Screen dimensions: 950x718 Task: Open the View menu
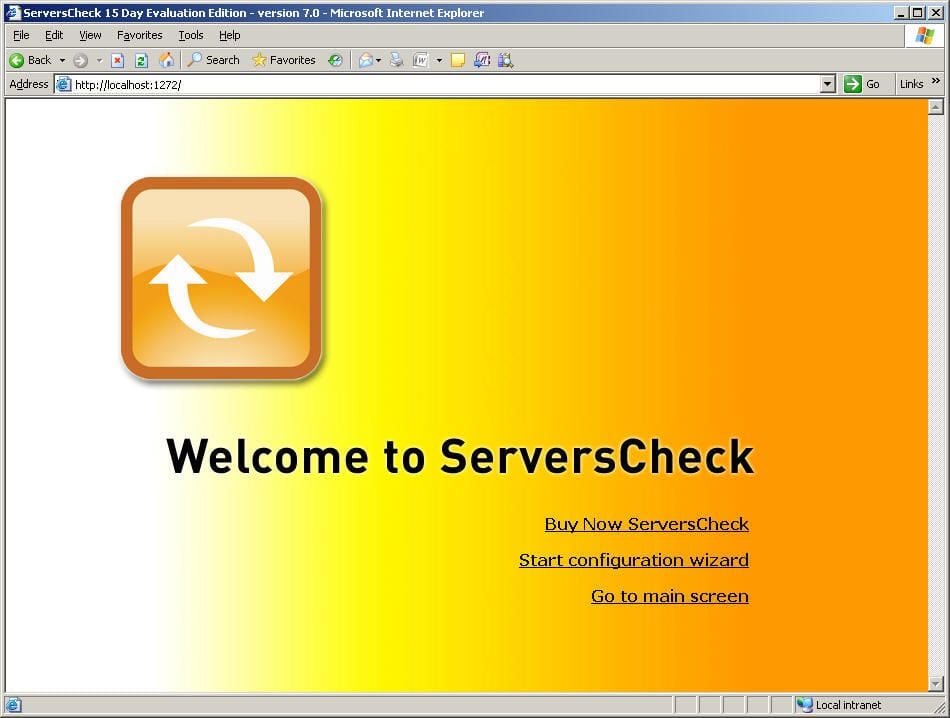(x=90, y=35)
